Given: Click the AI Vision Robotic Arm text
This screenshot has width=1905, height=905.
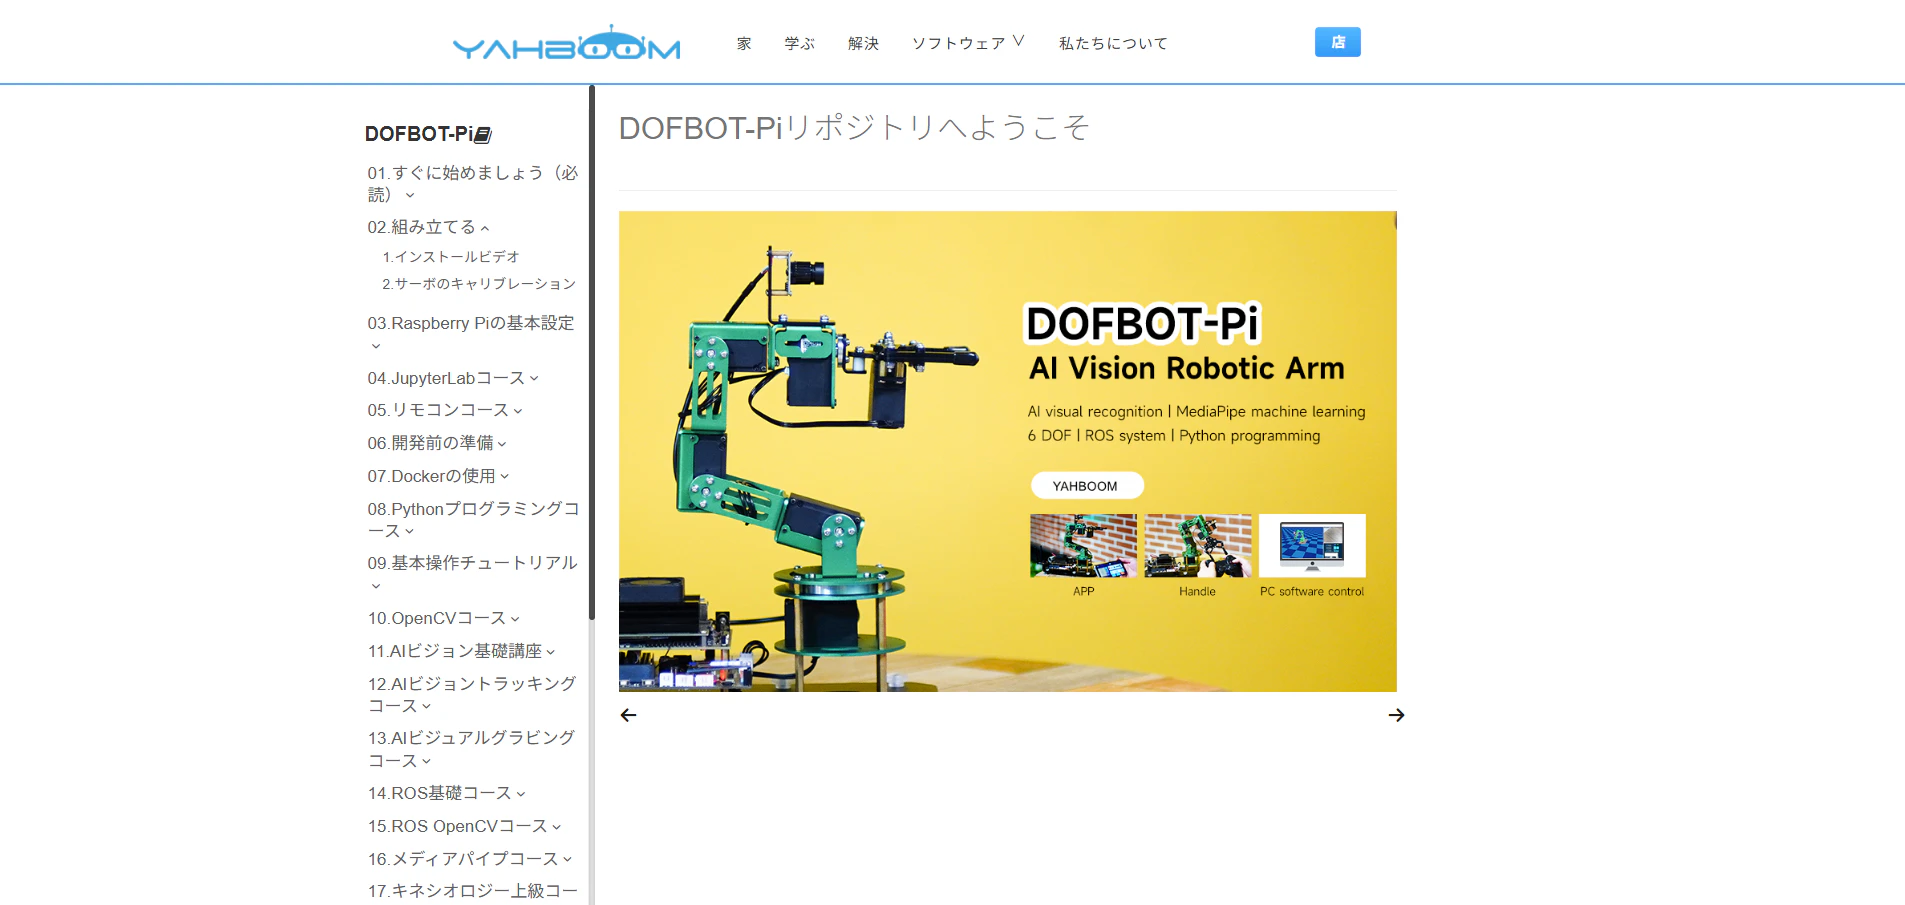Looking at the screenshot, I should click(x=1186, y=368).
